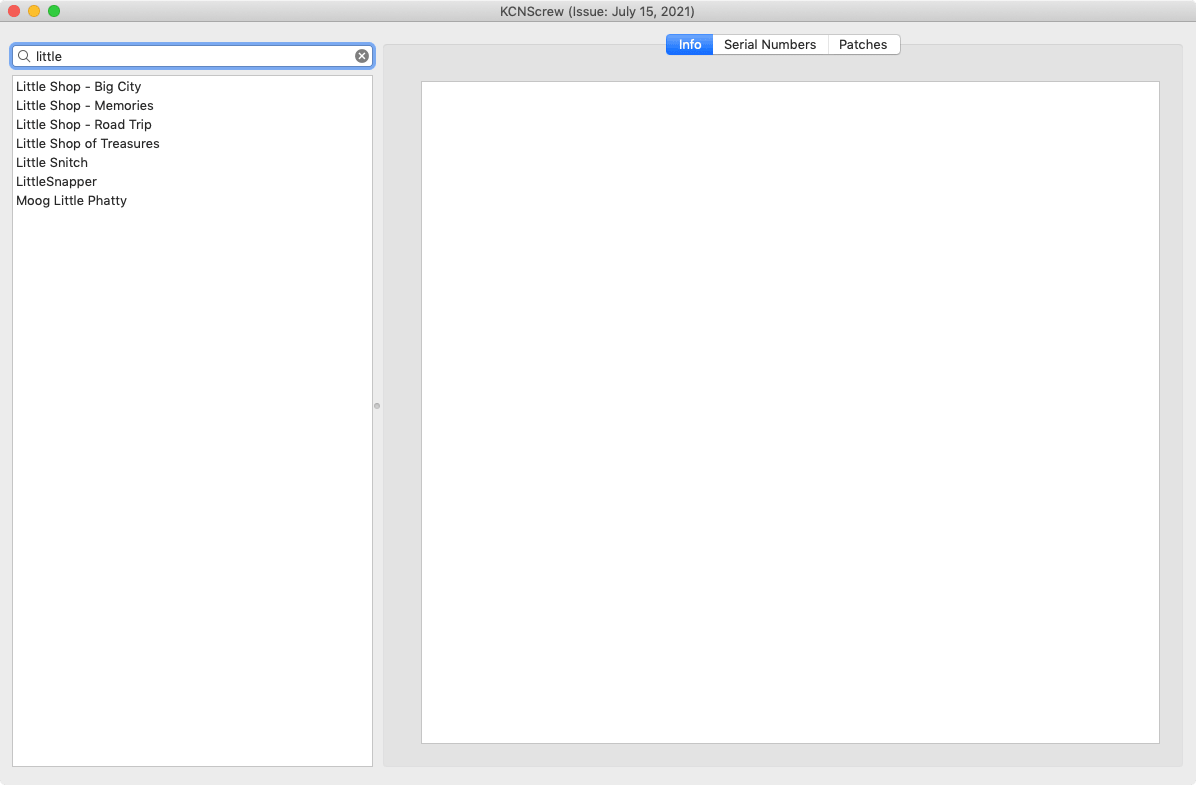Clear the search text with the X button
1196x785 pixels.
(x=362, y=56)
